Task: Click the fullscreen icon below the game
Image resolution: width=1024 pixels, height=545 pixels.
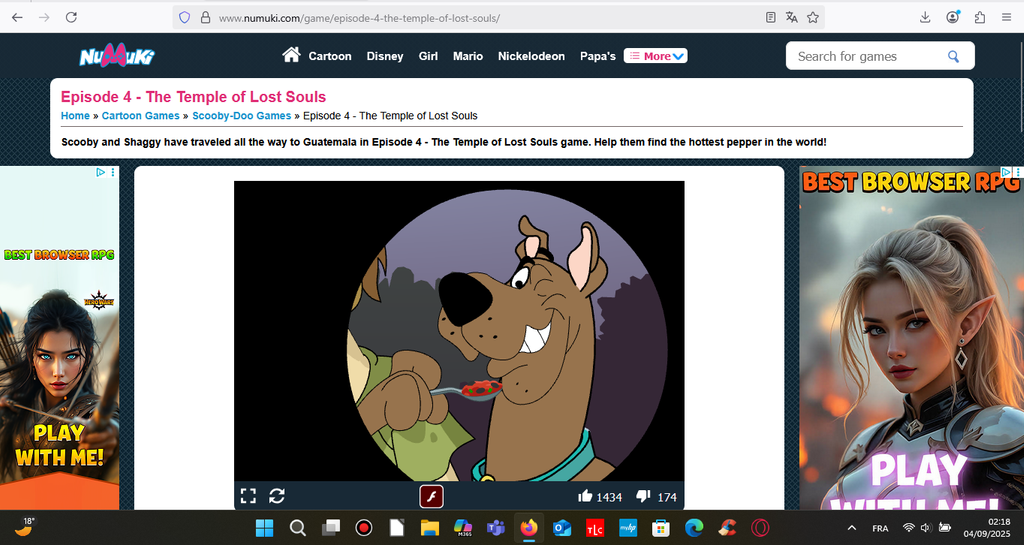Action: [248, 496]
